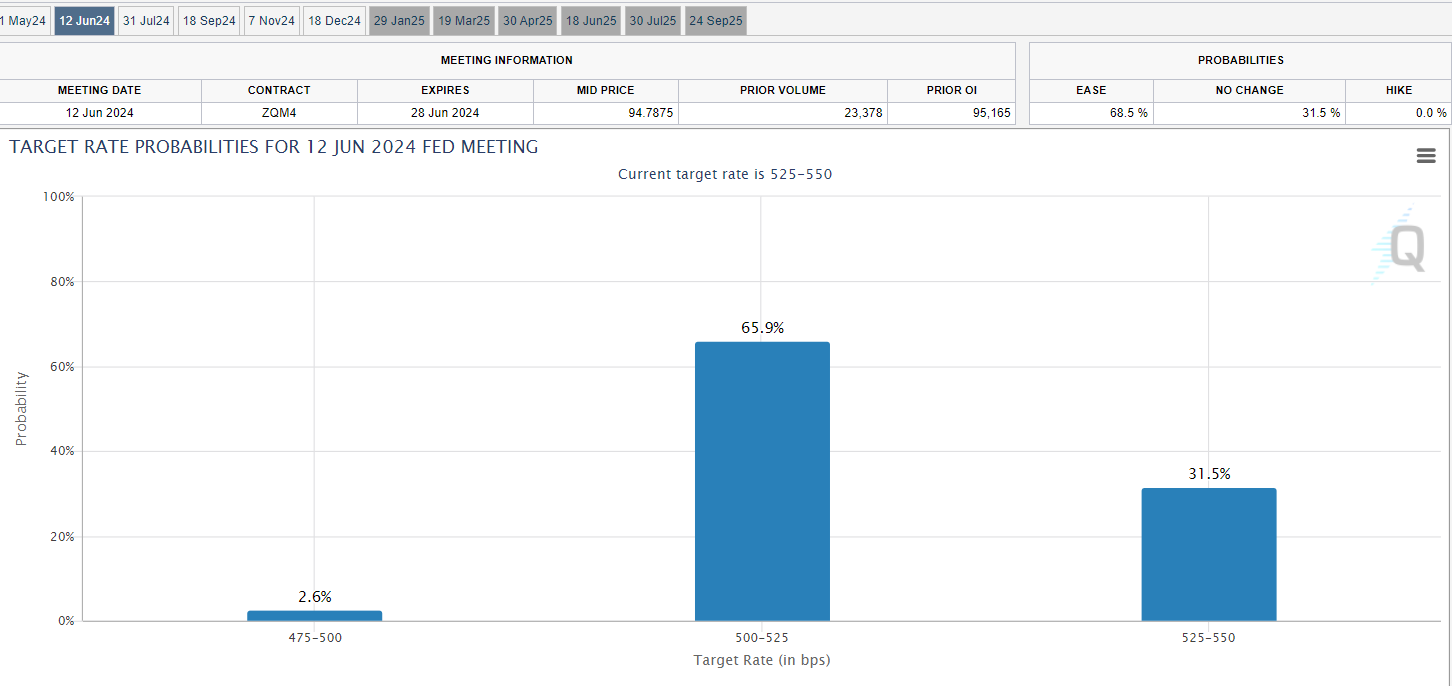Switch to the 18 Jun25 tab

[591, 21]
